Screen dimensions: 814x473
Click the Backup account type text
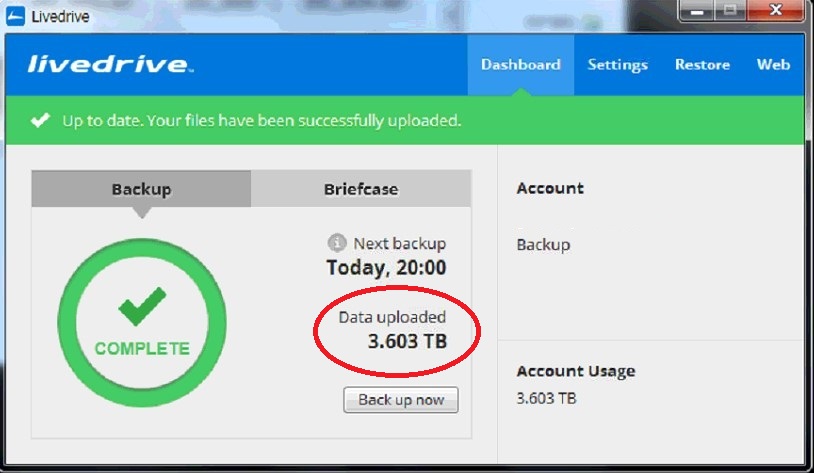(543, 245)
